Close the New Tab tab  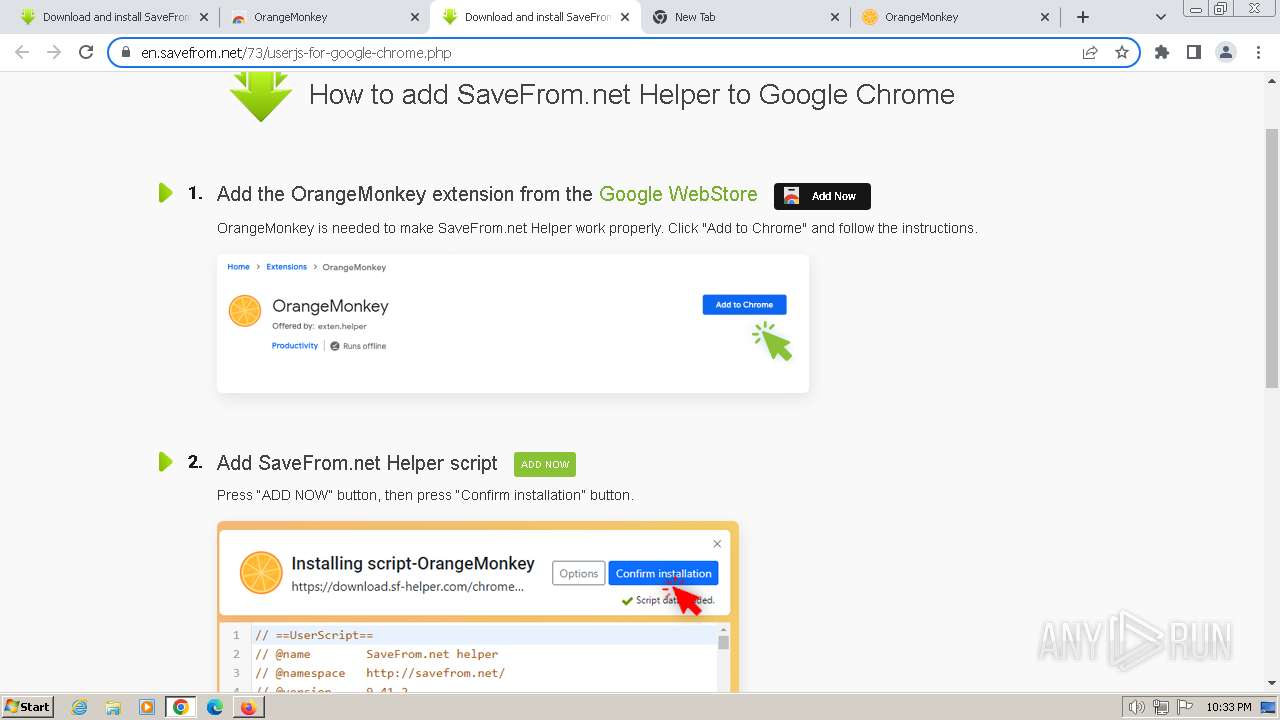pyautogui.click(x=836, y=17)
